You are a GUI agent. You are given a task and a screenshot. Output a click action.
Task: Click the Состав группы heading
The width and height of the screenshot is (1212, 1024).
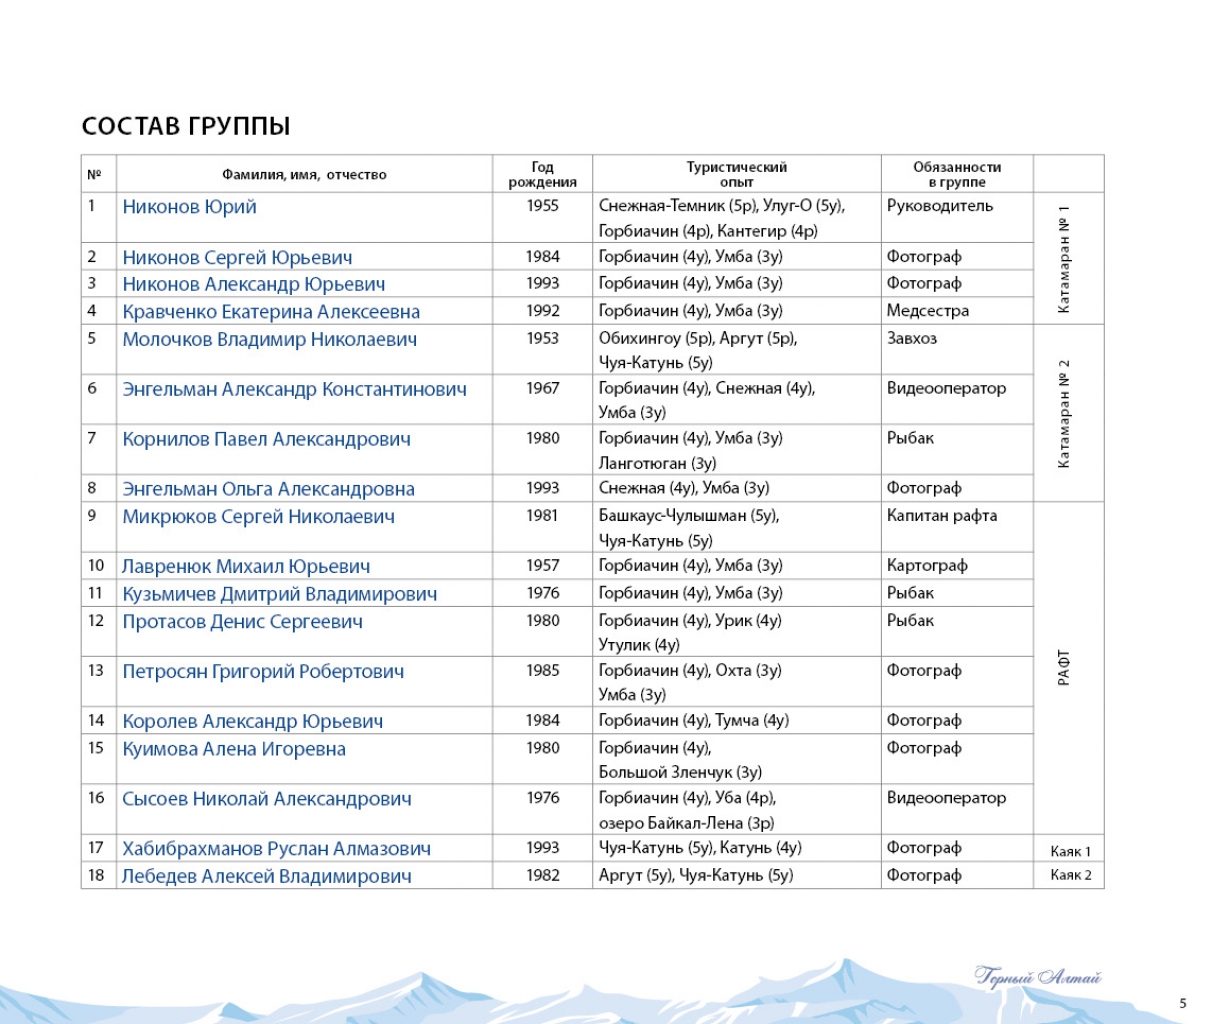[186, 127]
